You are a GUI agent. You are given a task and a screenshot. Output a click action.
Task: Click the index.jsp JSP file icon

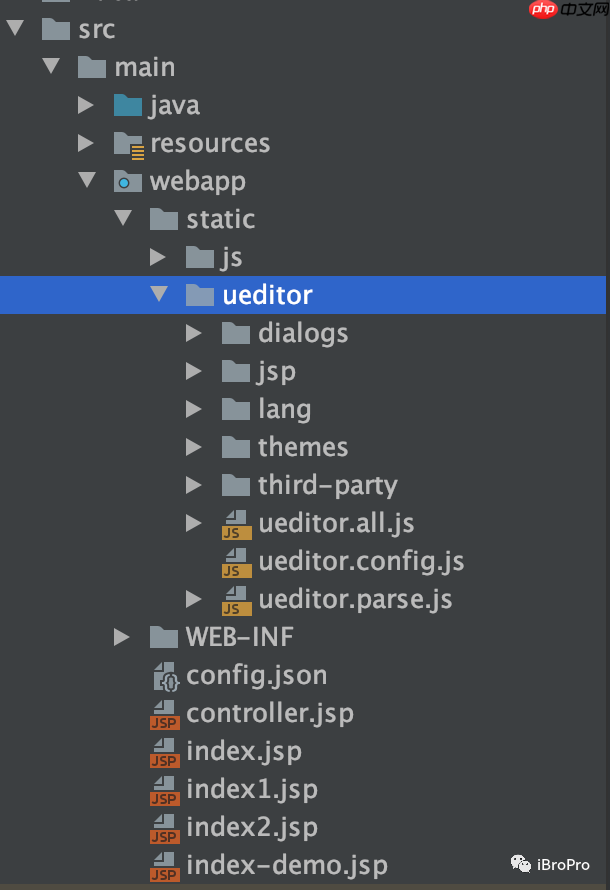point(165,753)
